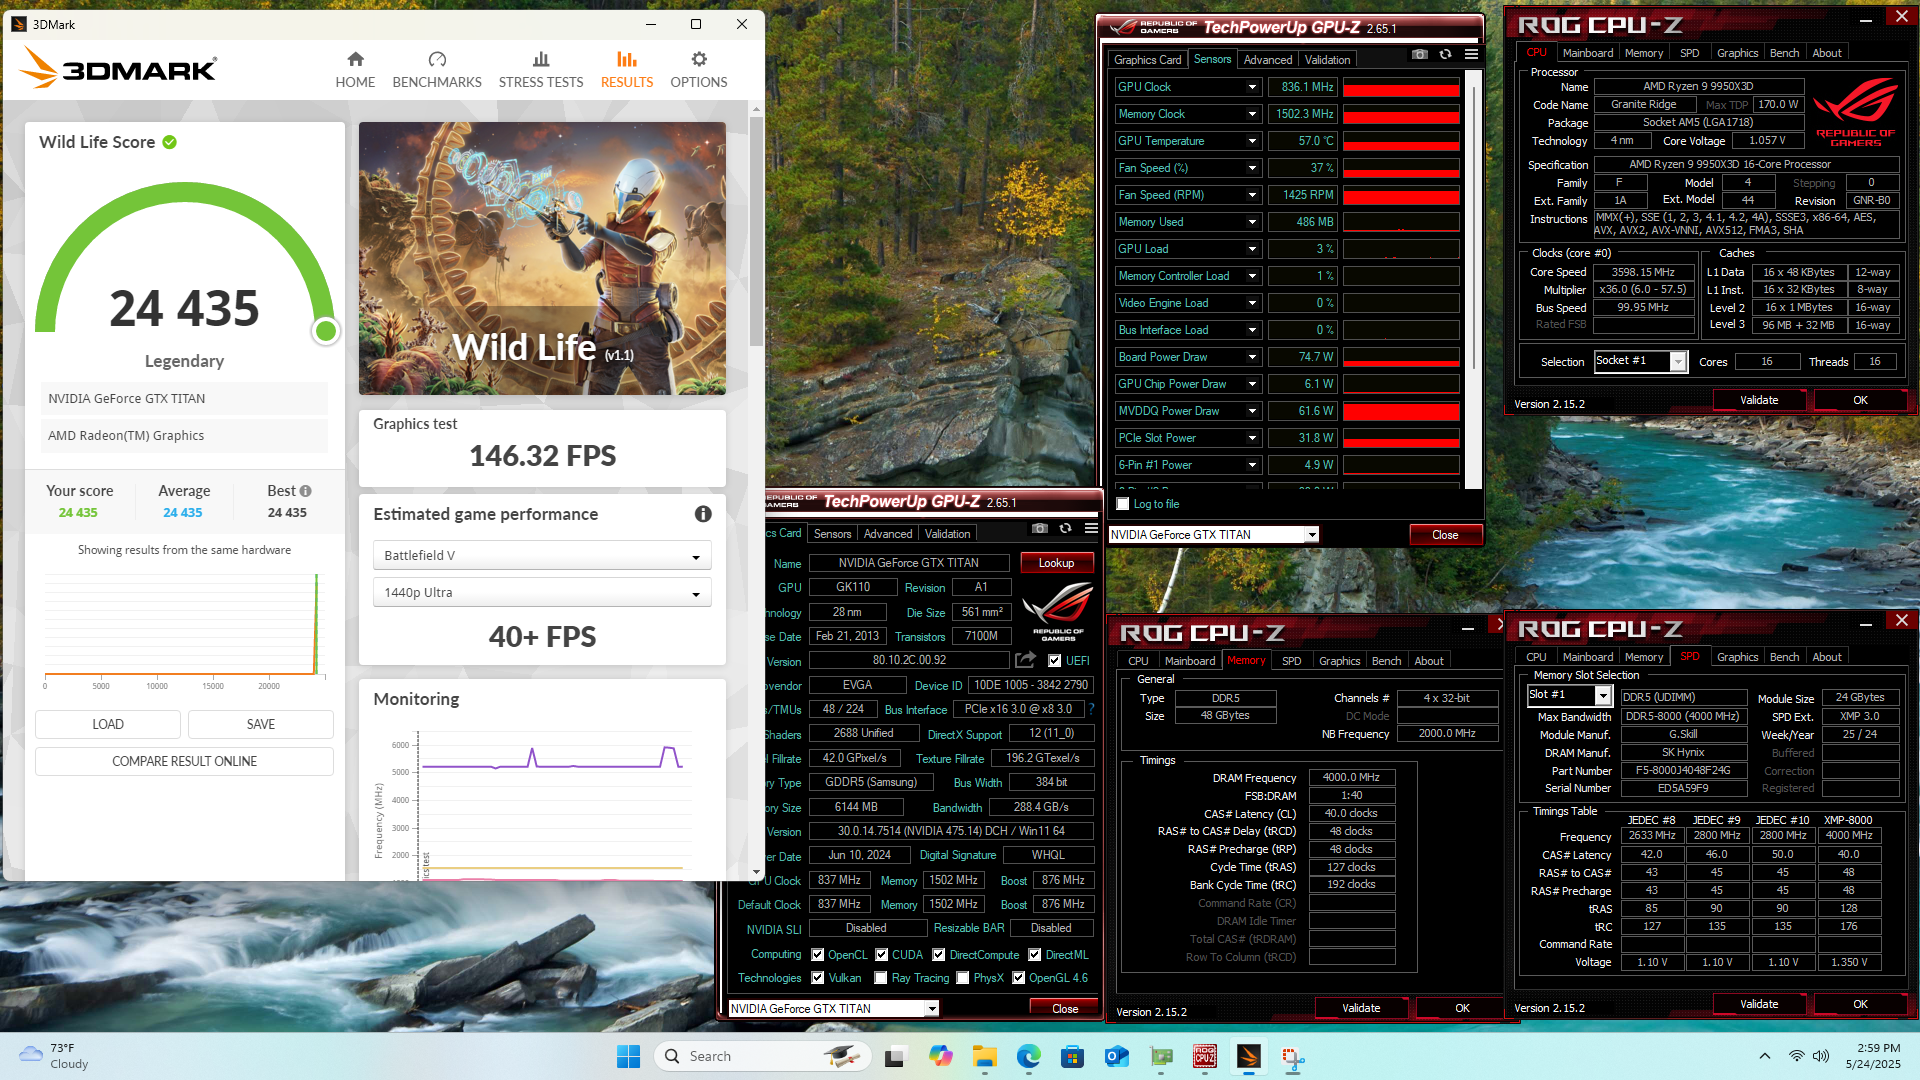This screenshot has height=1080, width=1920.
Task: Expand GPU Clock sensor dropdown
Action: click(1252, 87)
